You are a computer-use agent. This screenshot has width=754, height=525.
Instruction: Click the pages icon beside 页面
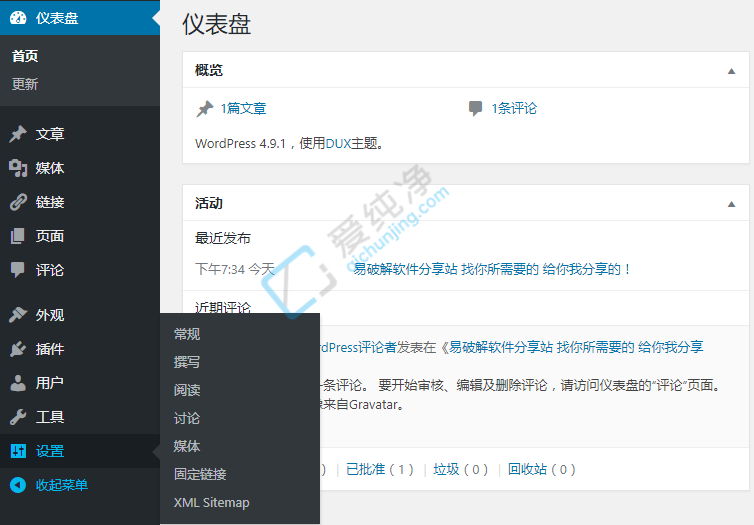click(x=18, y=236)
